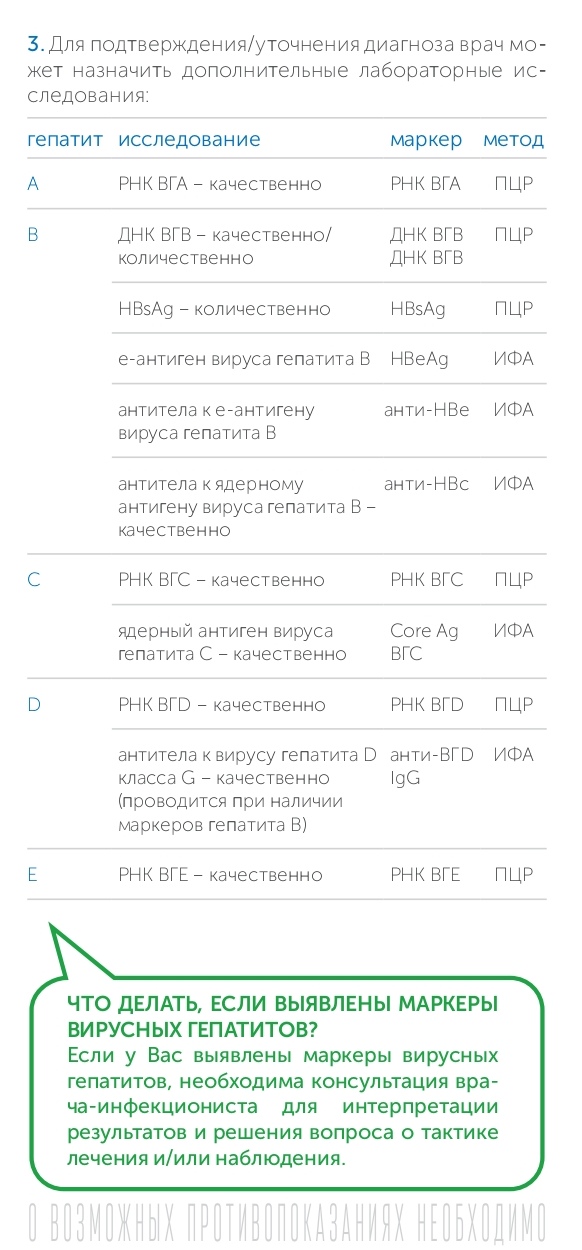This screenshot has height=1250, width=582.
Task: Click heading 'ЧТО ДЕЛАТЬ, ЕСЛИ ВЫЯВЛЕНЫ МАРКЕРЫ'
Action: pyautogui.click(x=282, y=1005)
